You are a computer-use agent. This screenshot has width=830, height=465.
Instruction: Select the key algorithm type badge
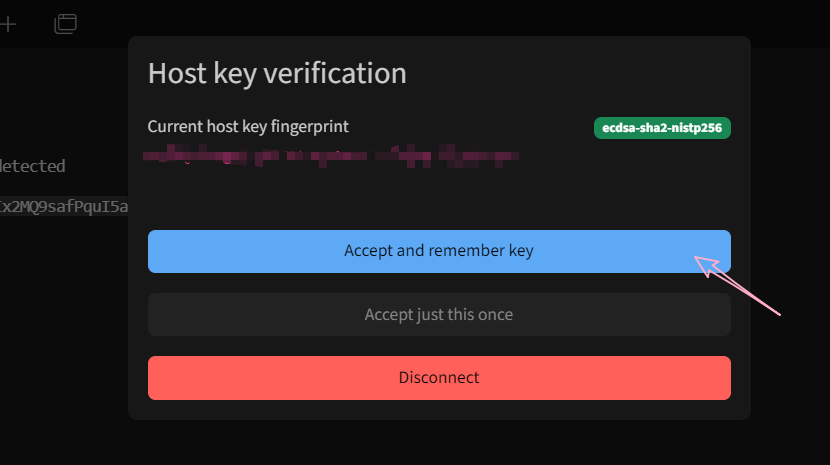[x=662, y=128]
